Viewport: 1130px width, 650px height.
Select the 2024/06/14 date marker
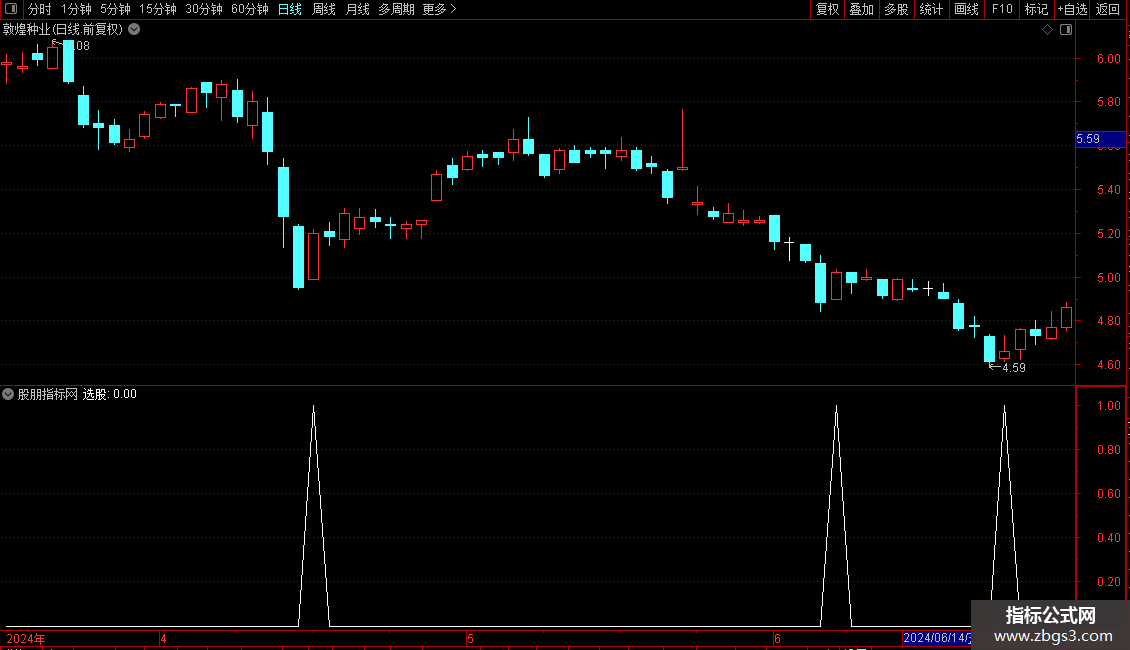(937, 638)
